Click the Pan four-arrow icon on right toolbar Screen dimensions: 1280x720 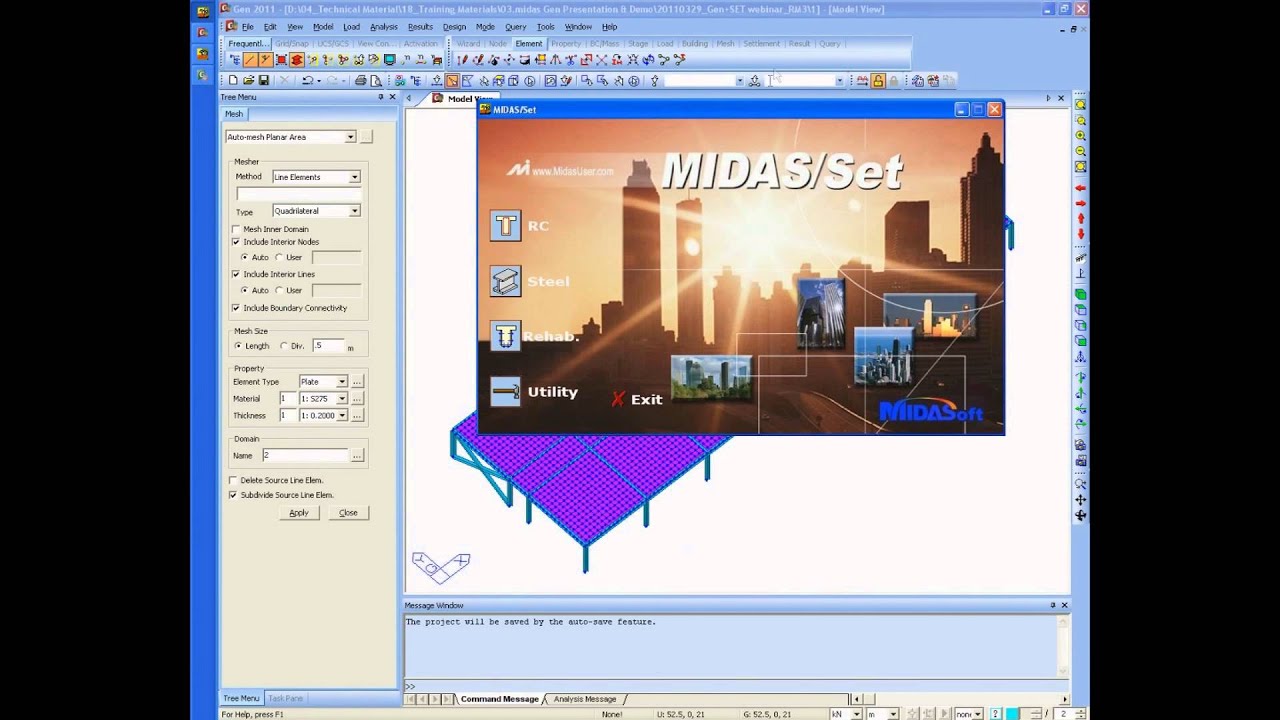pos(1081,500)
